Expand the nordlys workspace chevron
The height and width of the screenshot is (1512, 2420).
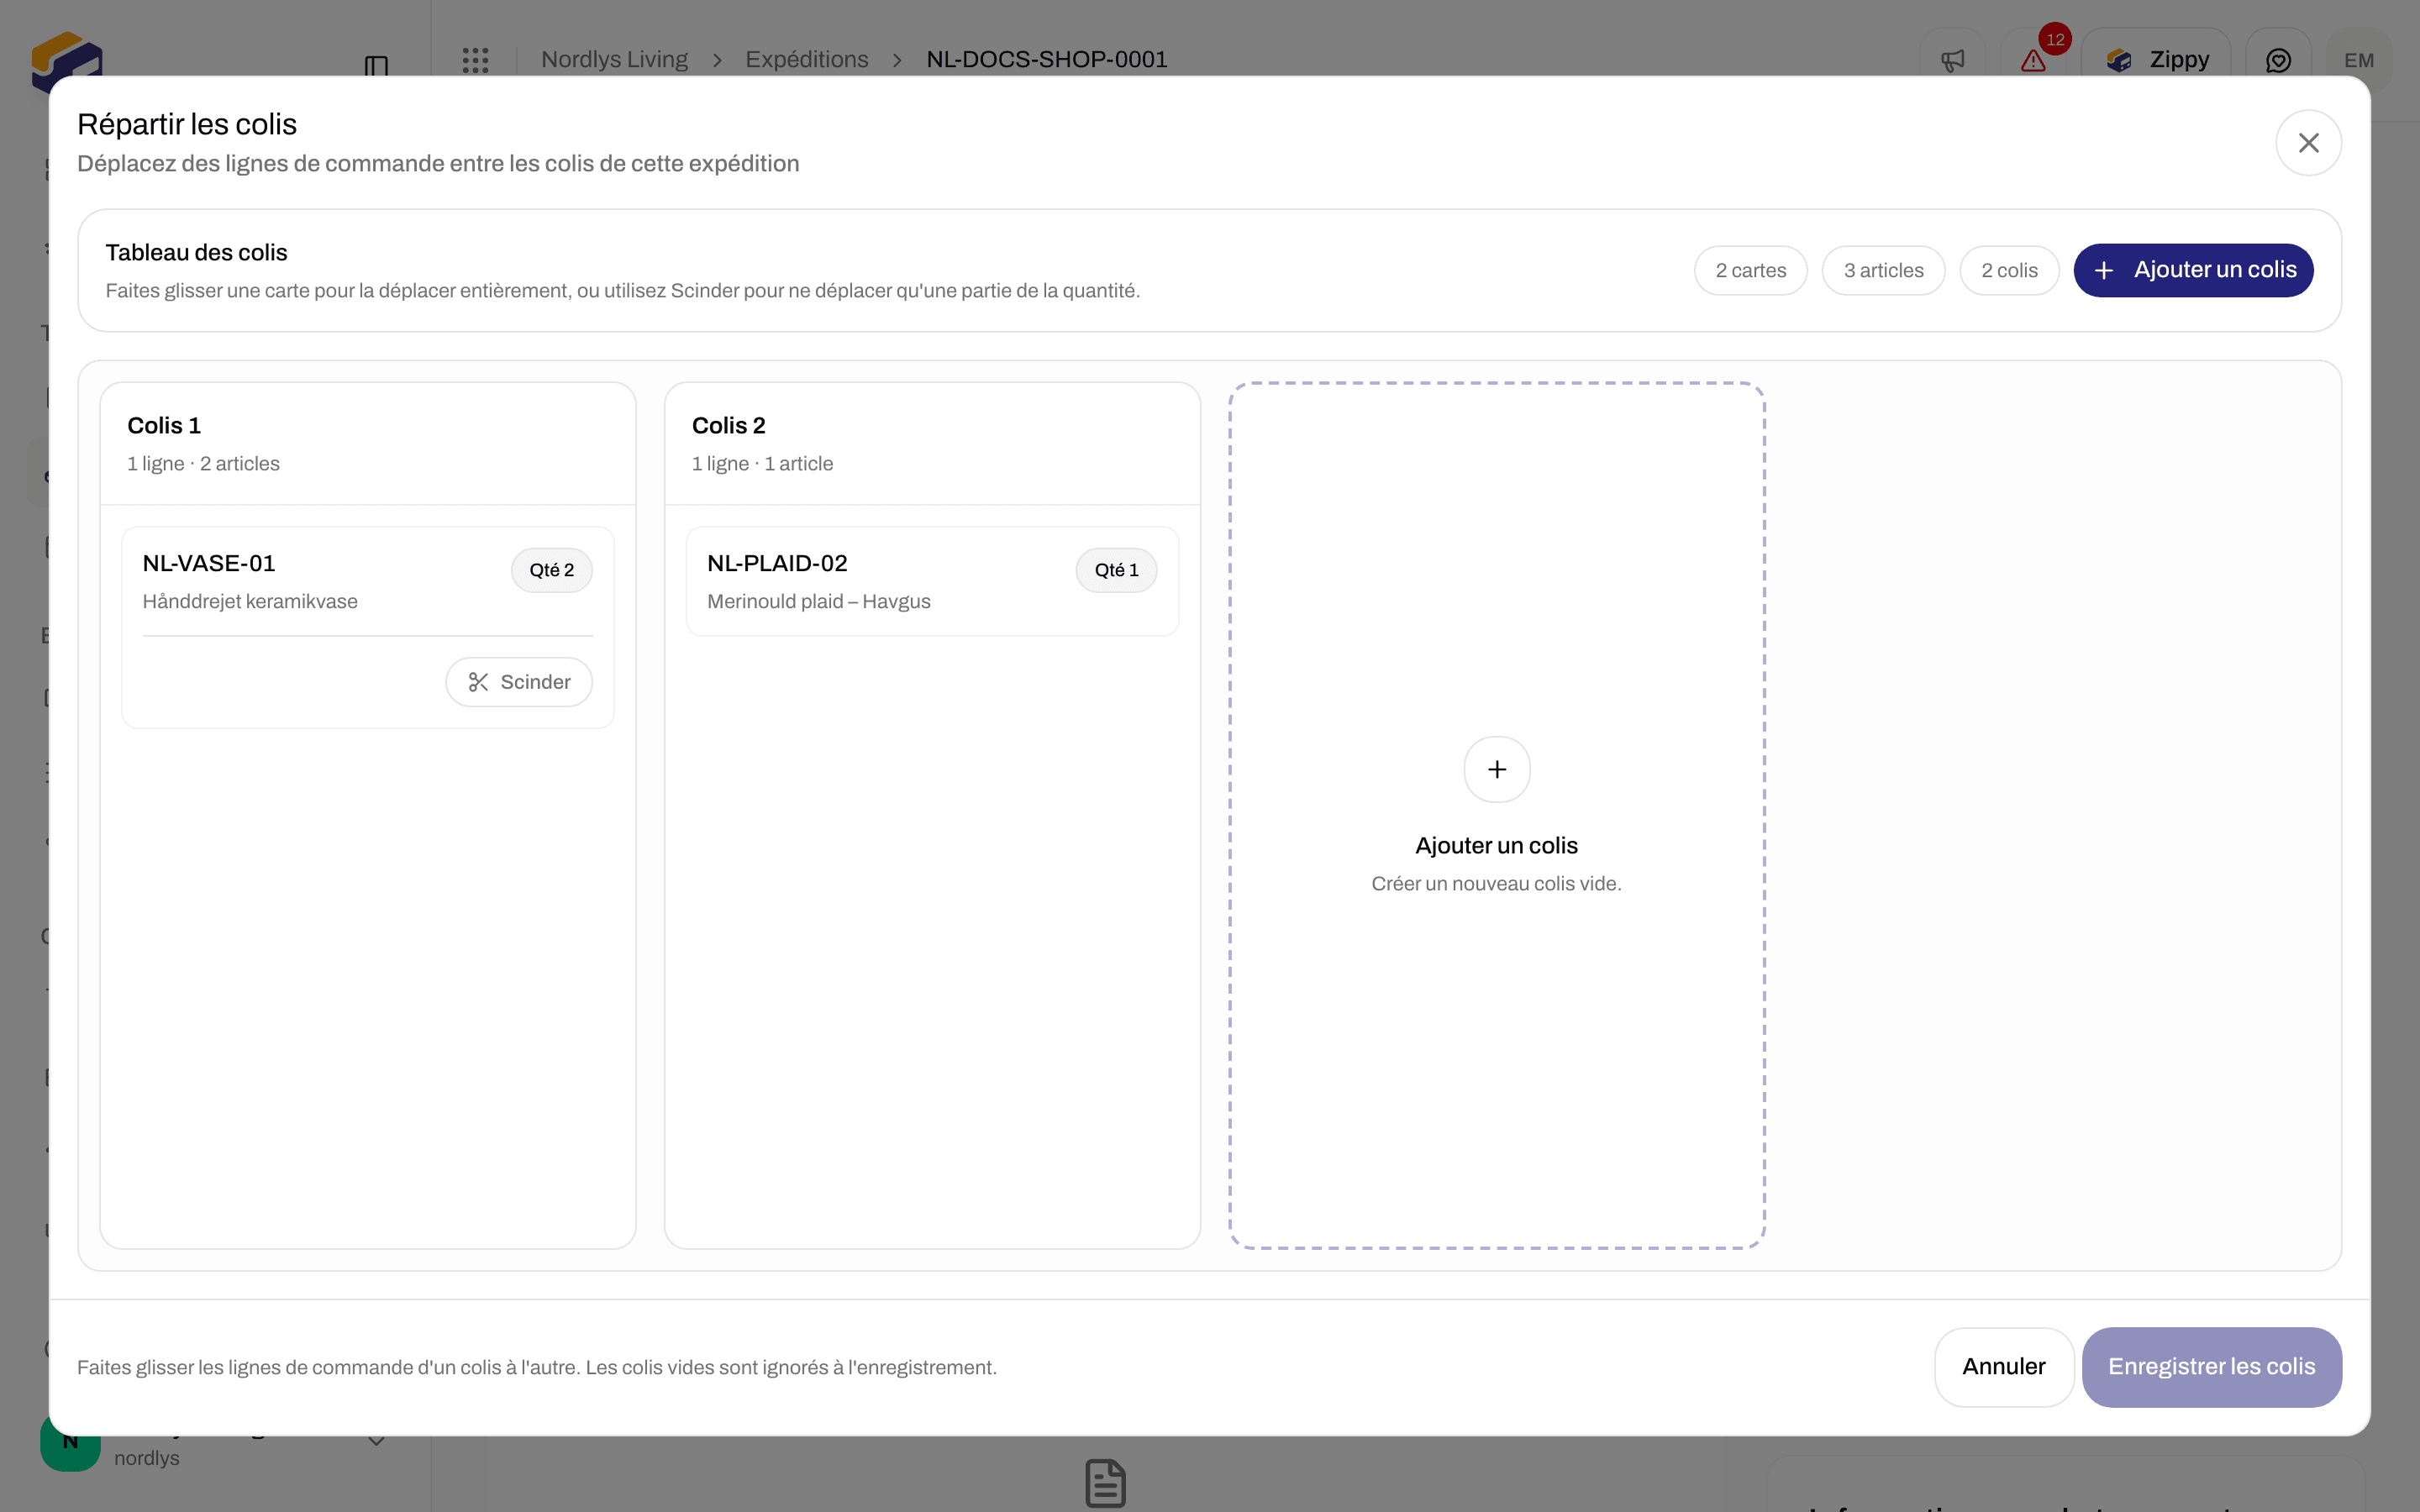376,1441
